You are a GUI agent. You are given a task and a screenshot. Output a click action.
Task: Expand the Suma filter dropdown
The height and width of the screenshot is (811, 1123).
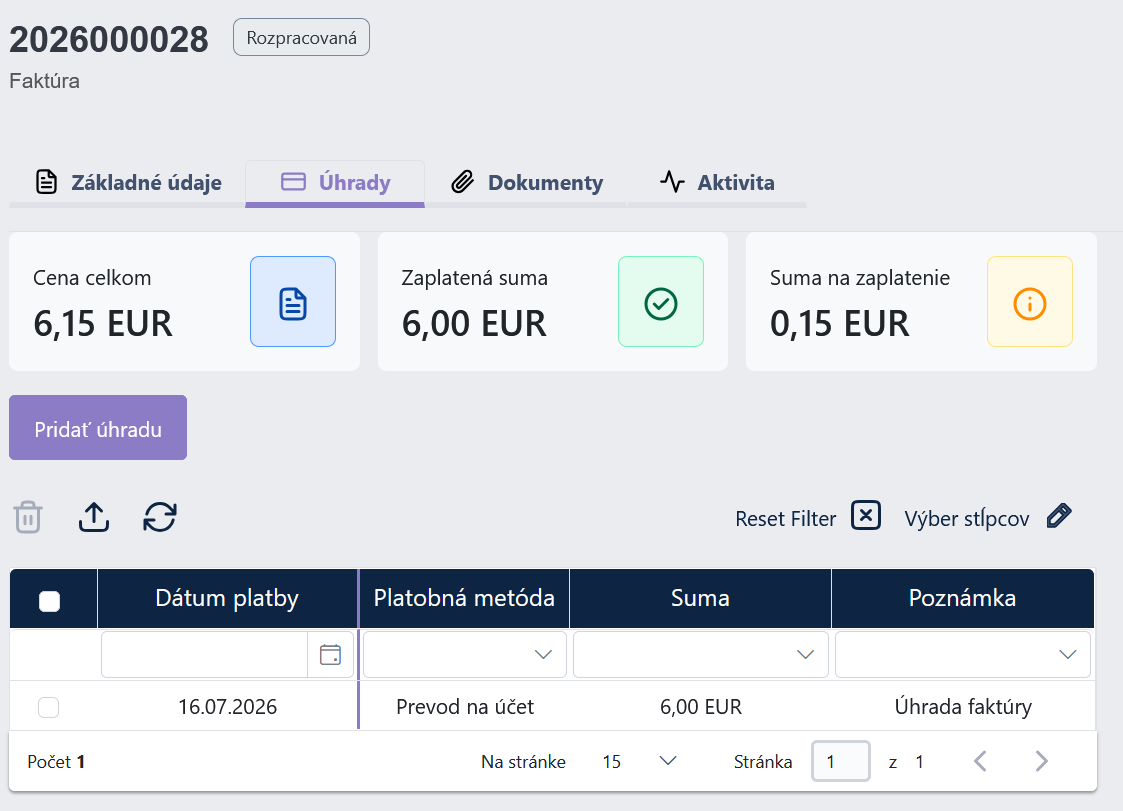pyautogui.click(x=805, y=654)
